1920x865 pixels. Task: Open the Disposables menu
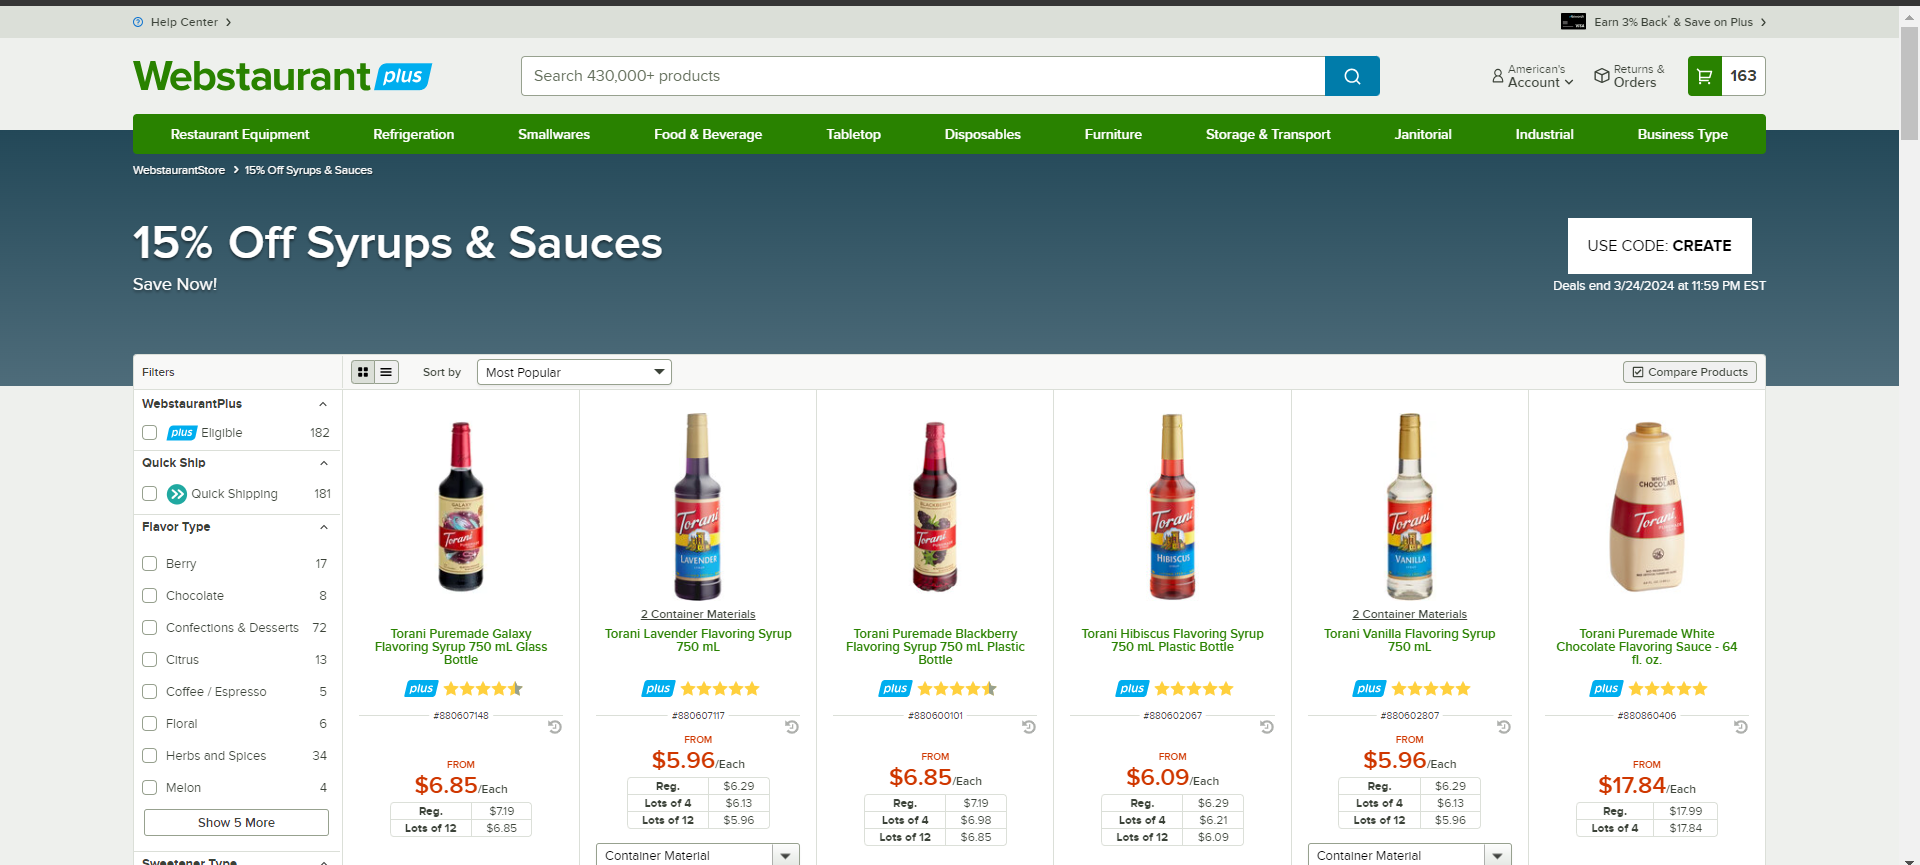[x=983, y=134]
